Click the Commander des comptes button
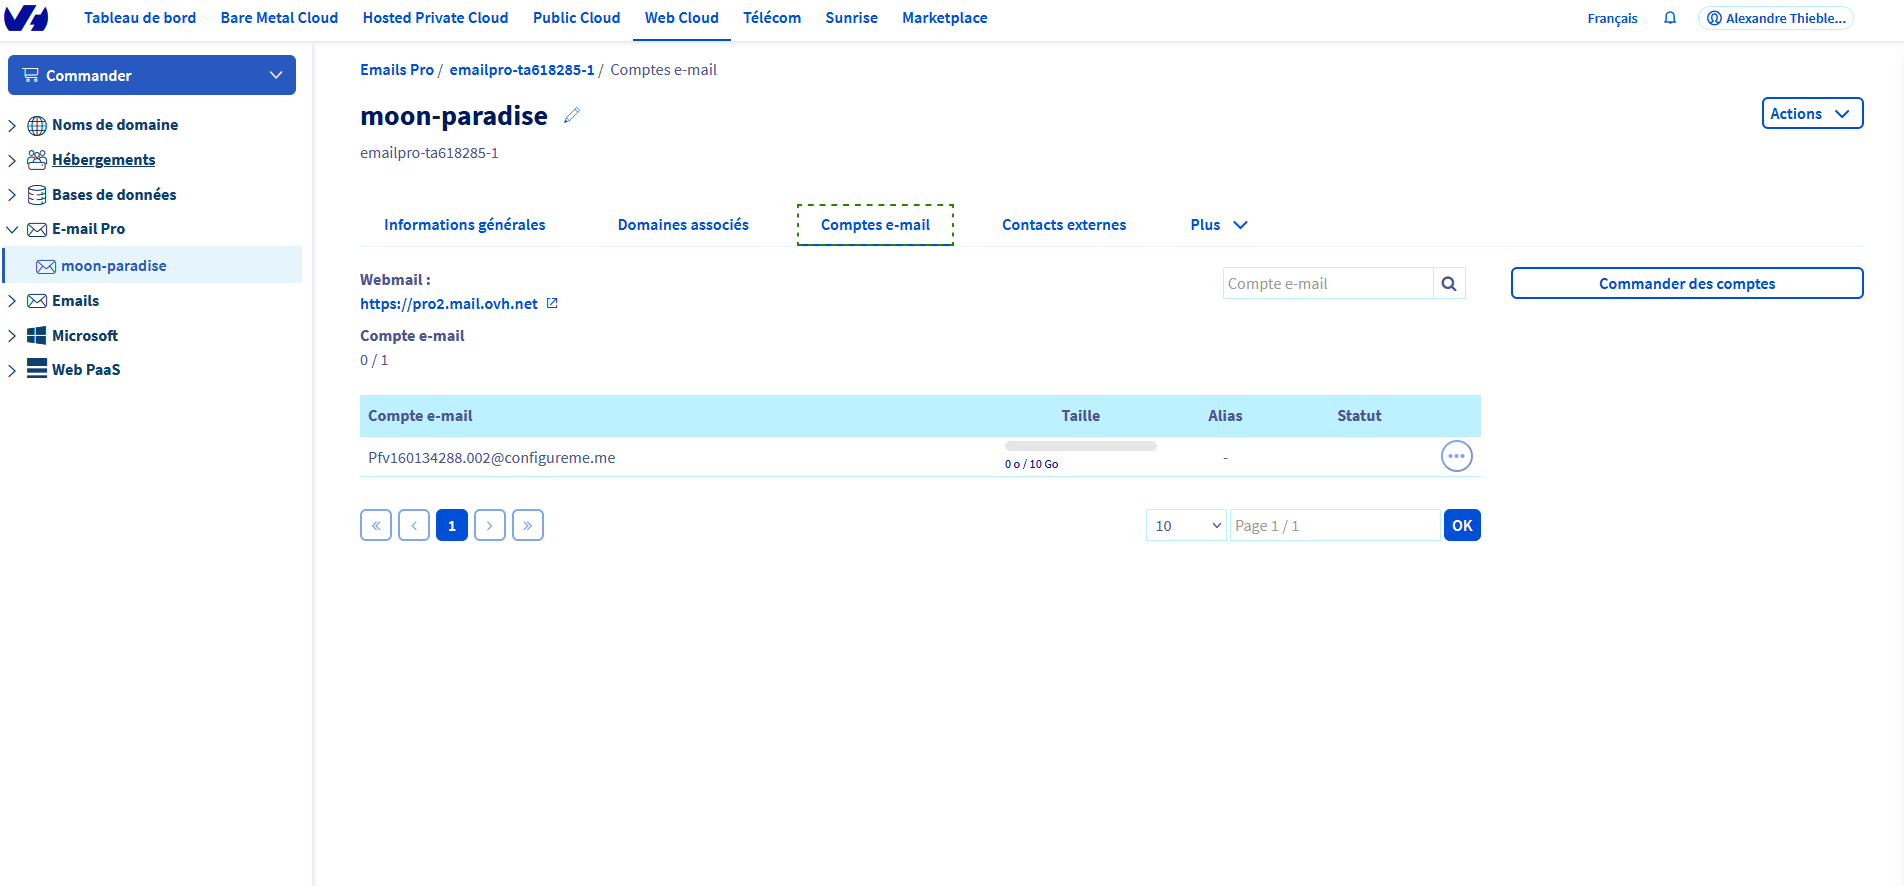Screen dimensions: 1904x886 [1686, 284]
